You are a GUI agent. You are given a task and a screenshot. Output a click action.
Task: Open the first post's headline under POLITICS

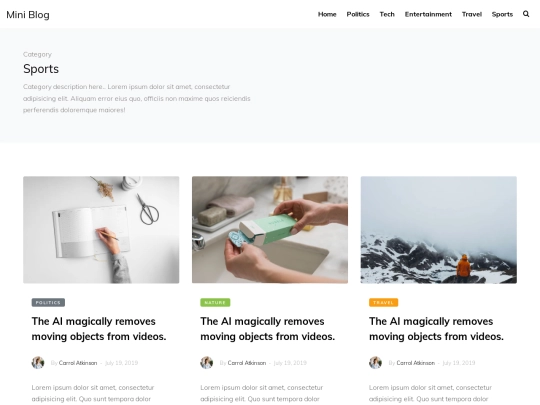(x=99, y=329)
